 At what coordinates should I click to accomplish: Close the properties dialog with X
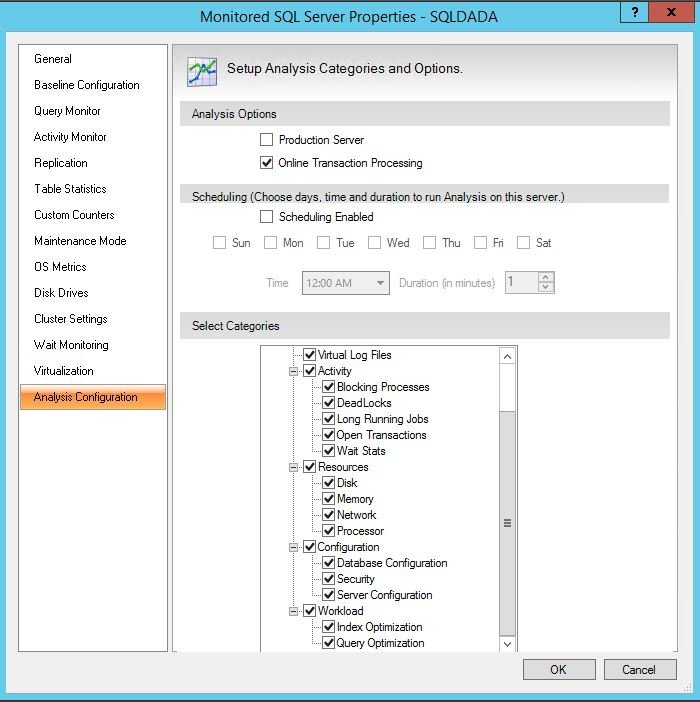click(670, 12)
